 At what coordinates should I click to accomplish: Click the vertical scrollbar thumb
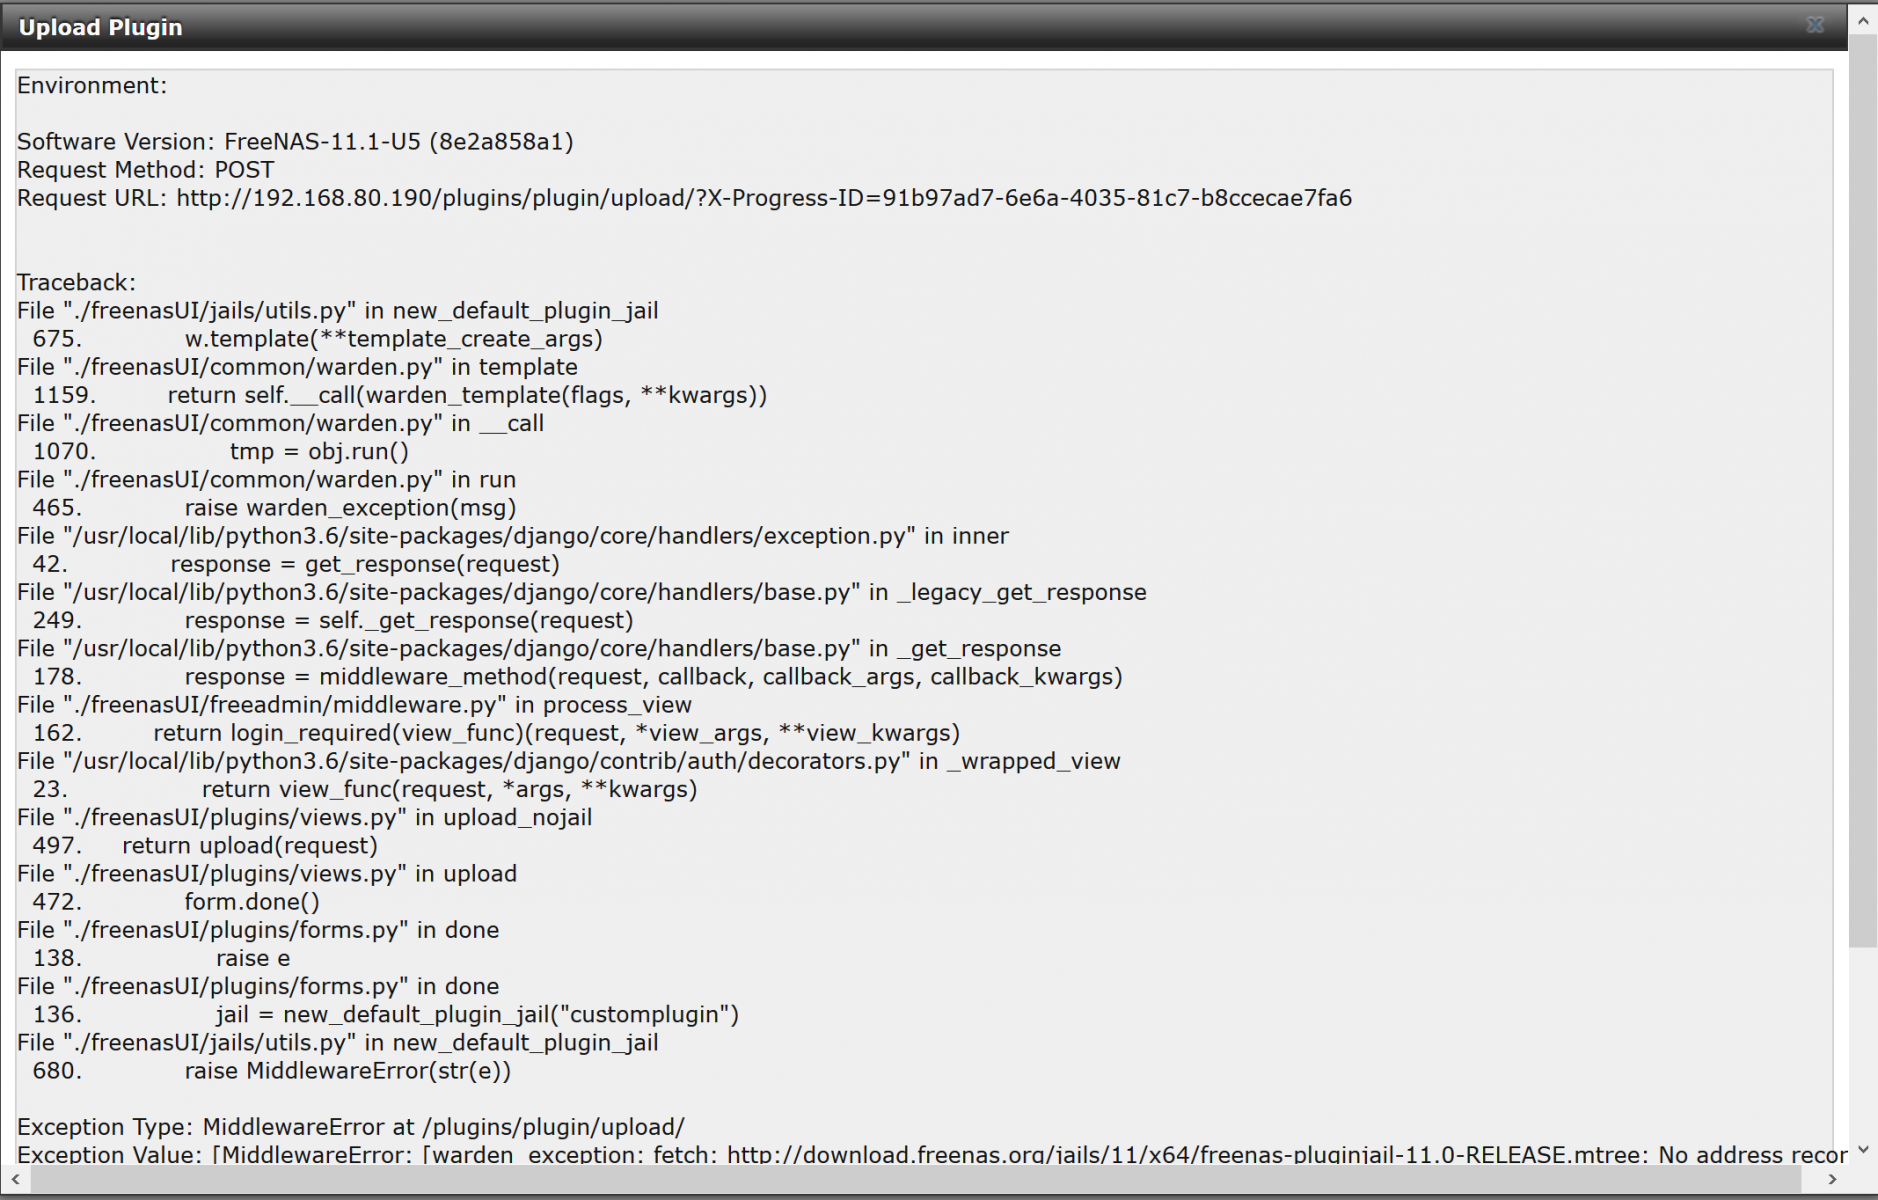1862,490
